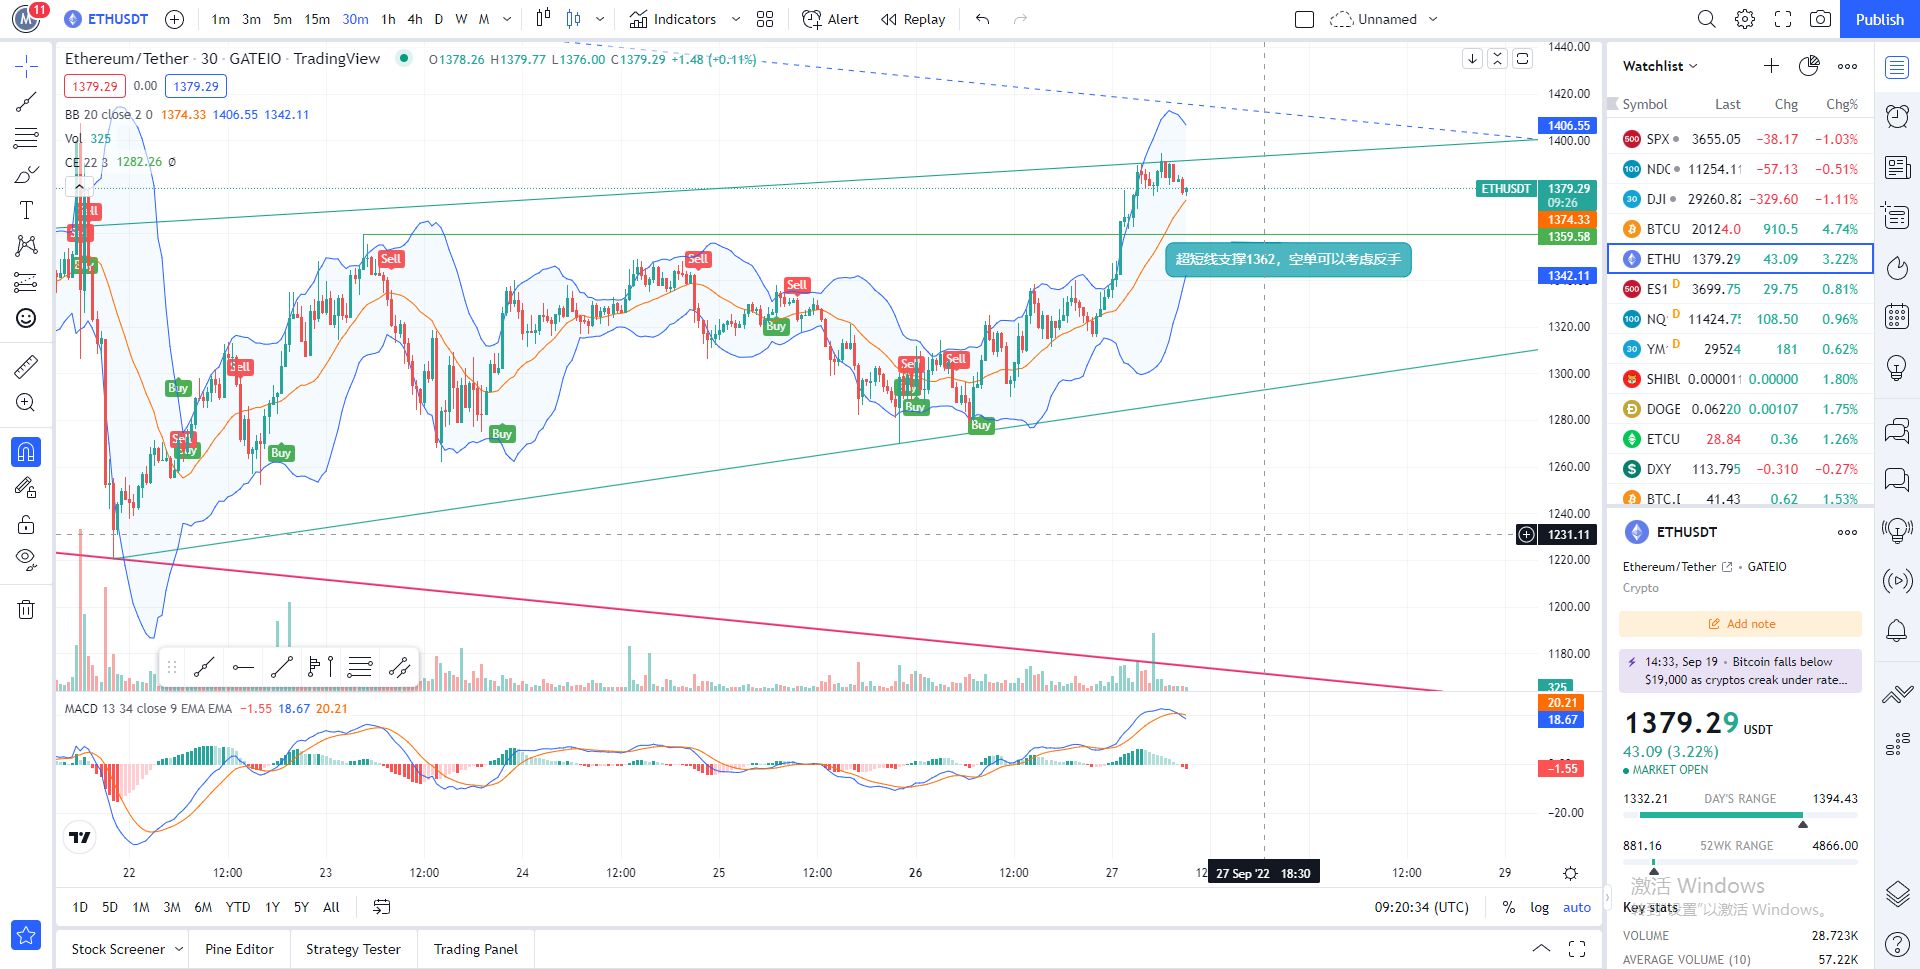Image resolution: width=1920 pixels, height=969 pixels.
Task: Select the text annotation tool
Action: click(x=26, y=210)
